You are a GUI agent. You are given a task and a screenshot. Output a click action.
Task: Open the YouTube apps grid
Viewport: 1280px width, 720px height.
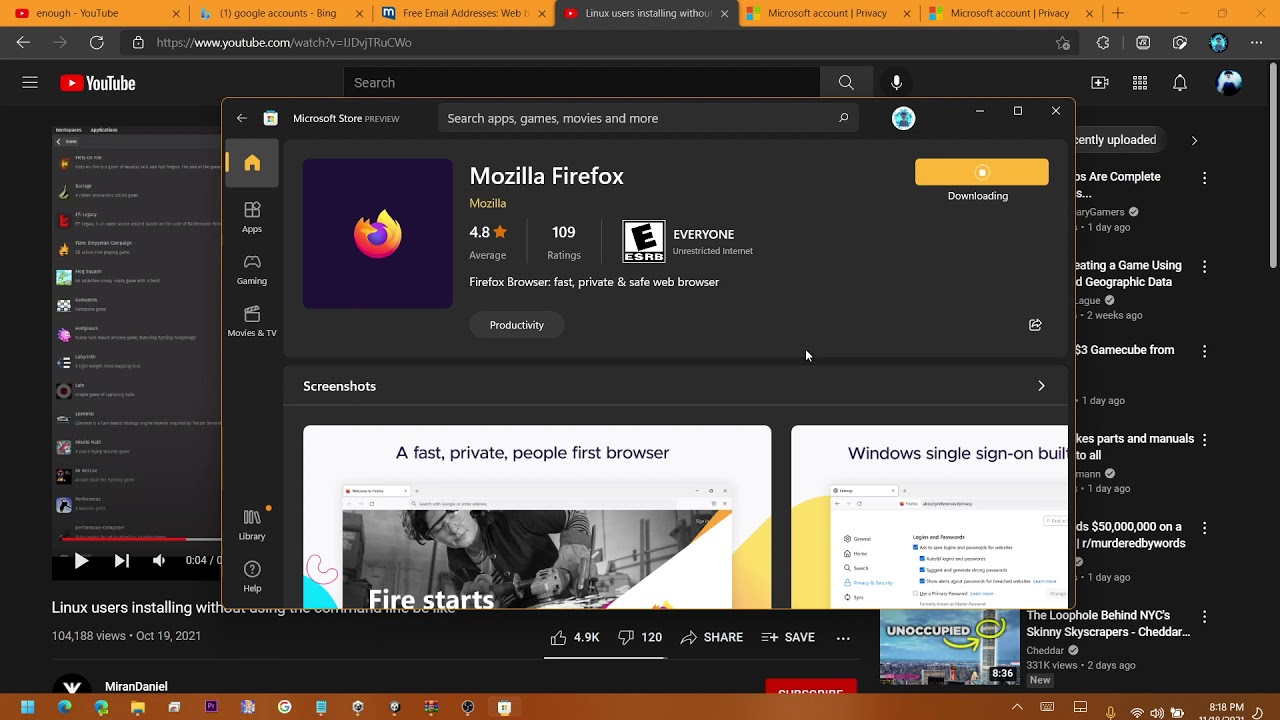pyautogui.click(x=1140, y=83)
